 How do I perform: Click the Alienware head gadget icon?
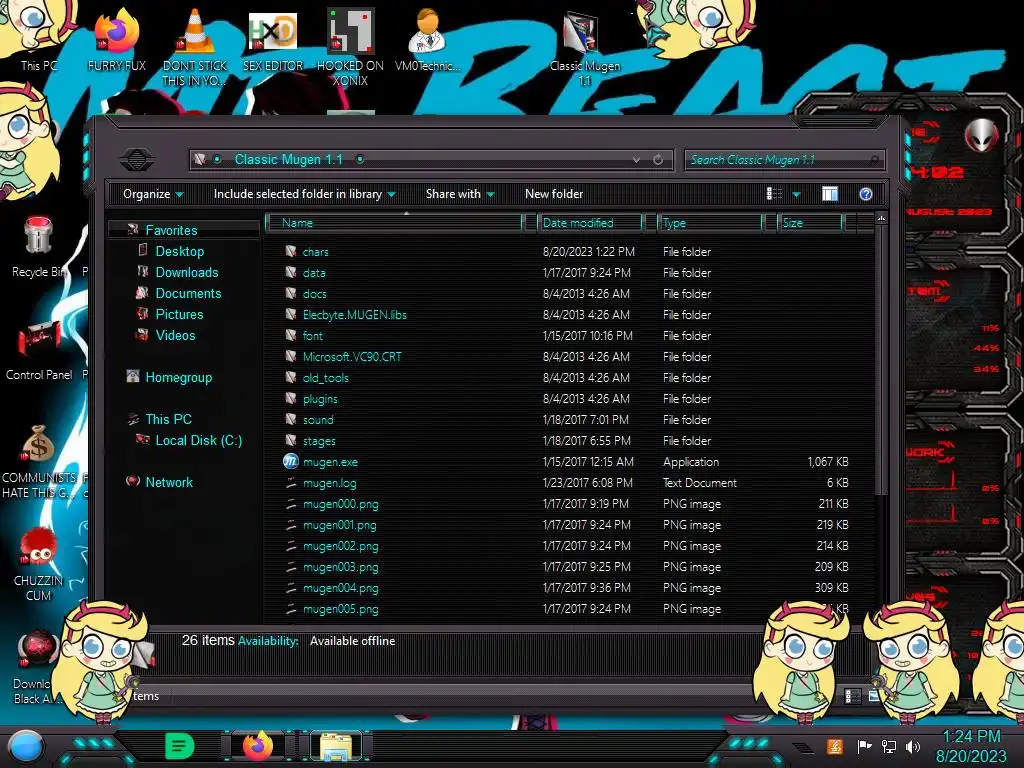click(x=982, y=135)
